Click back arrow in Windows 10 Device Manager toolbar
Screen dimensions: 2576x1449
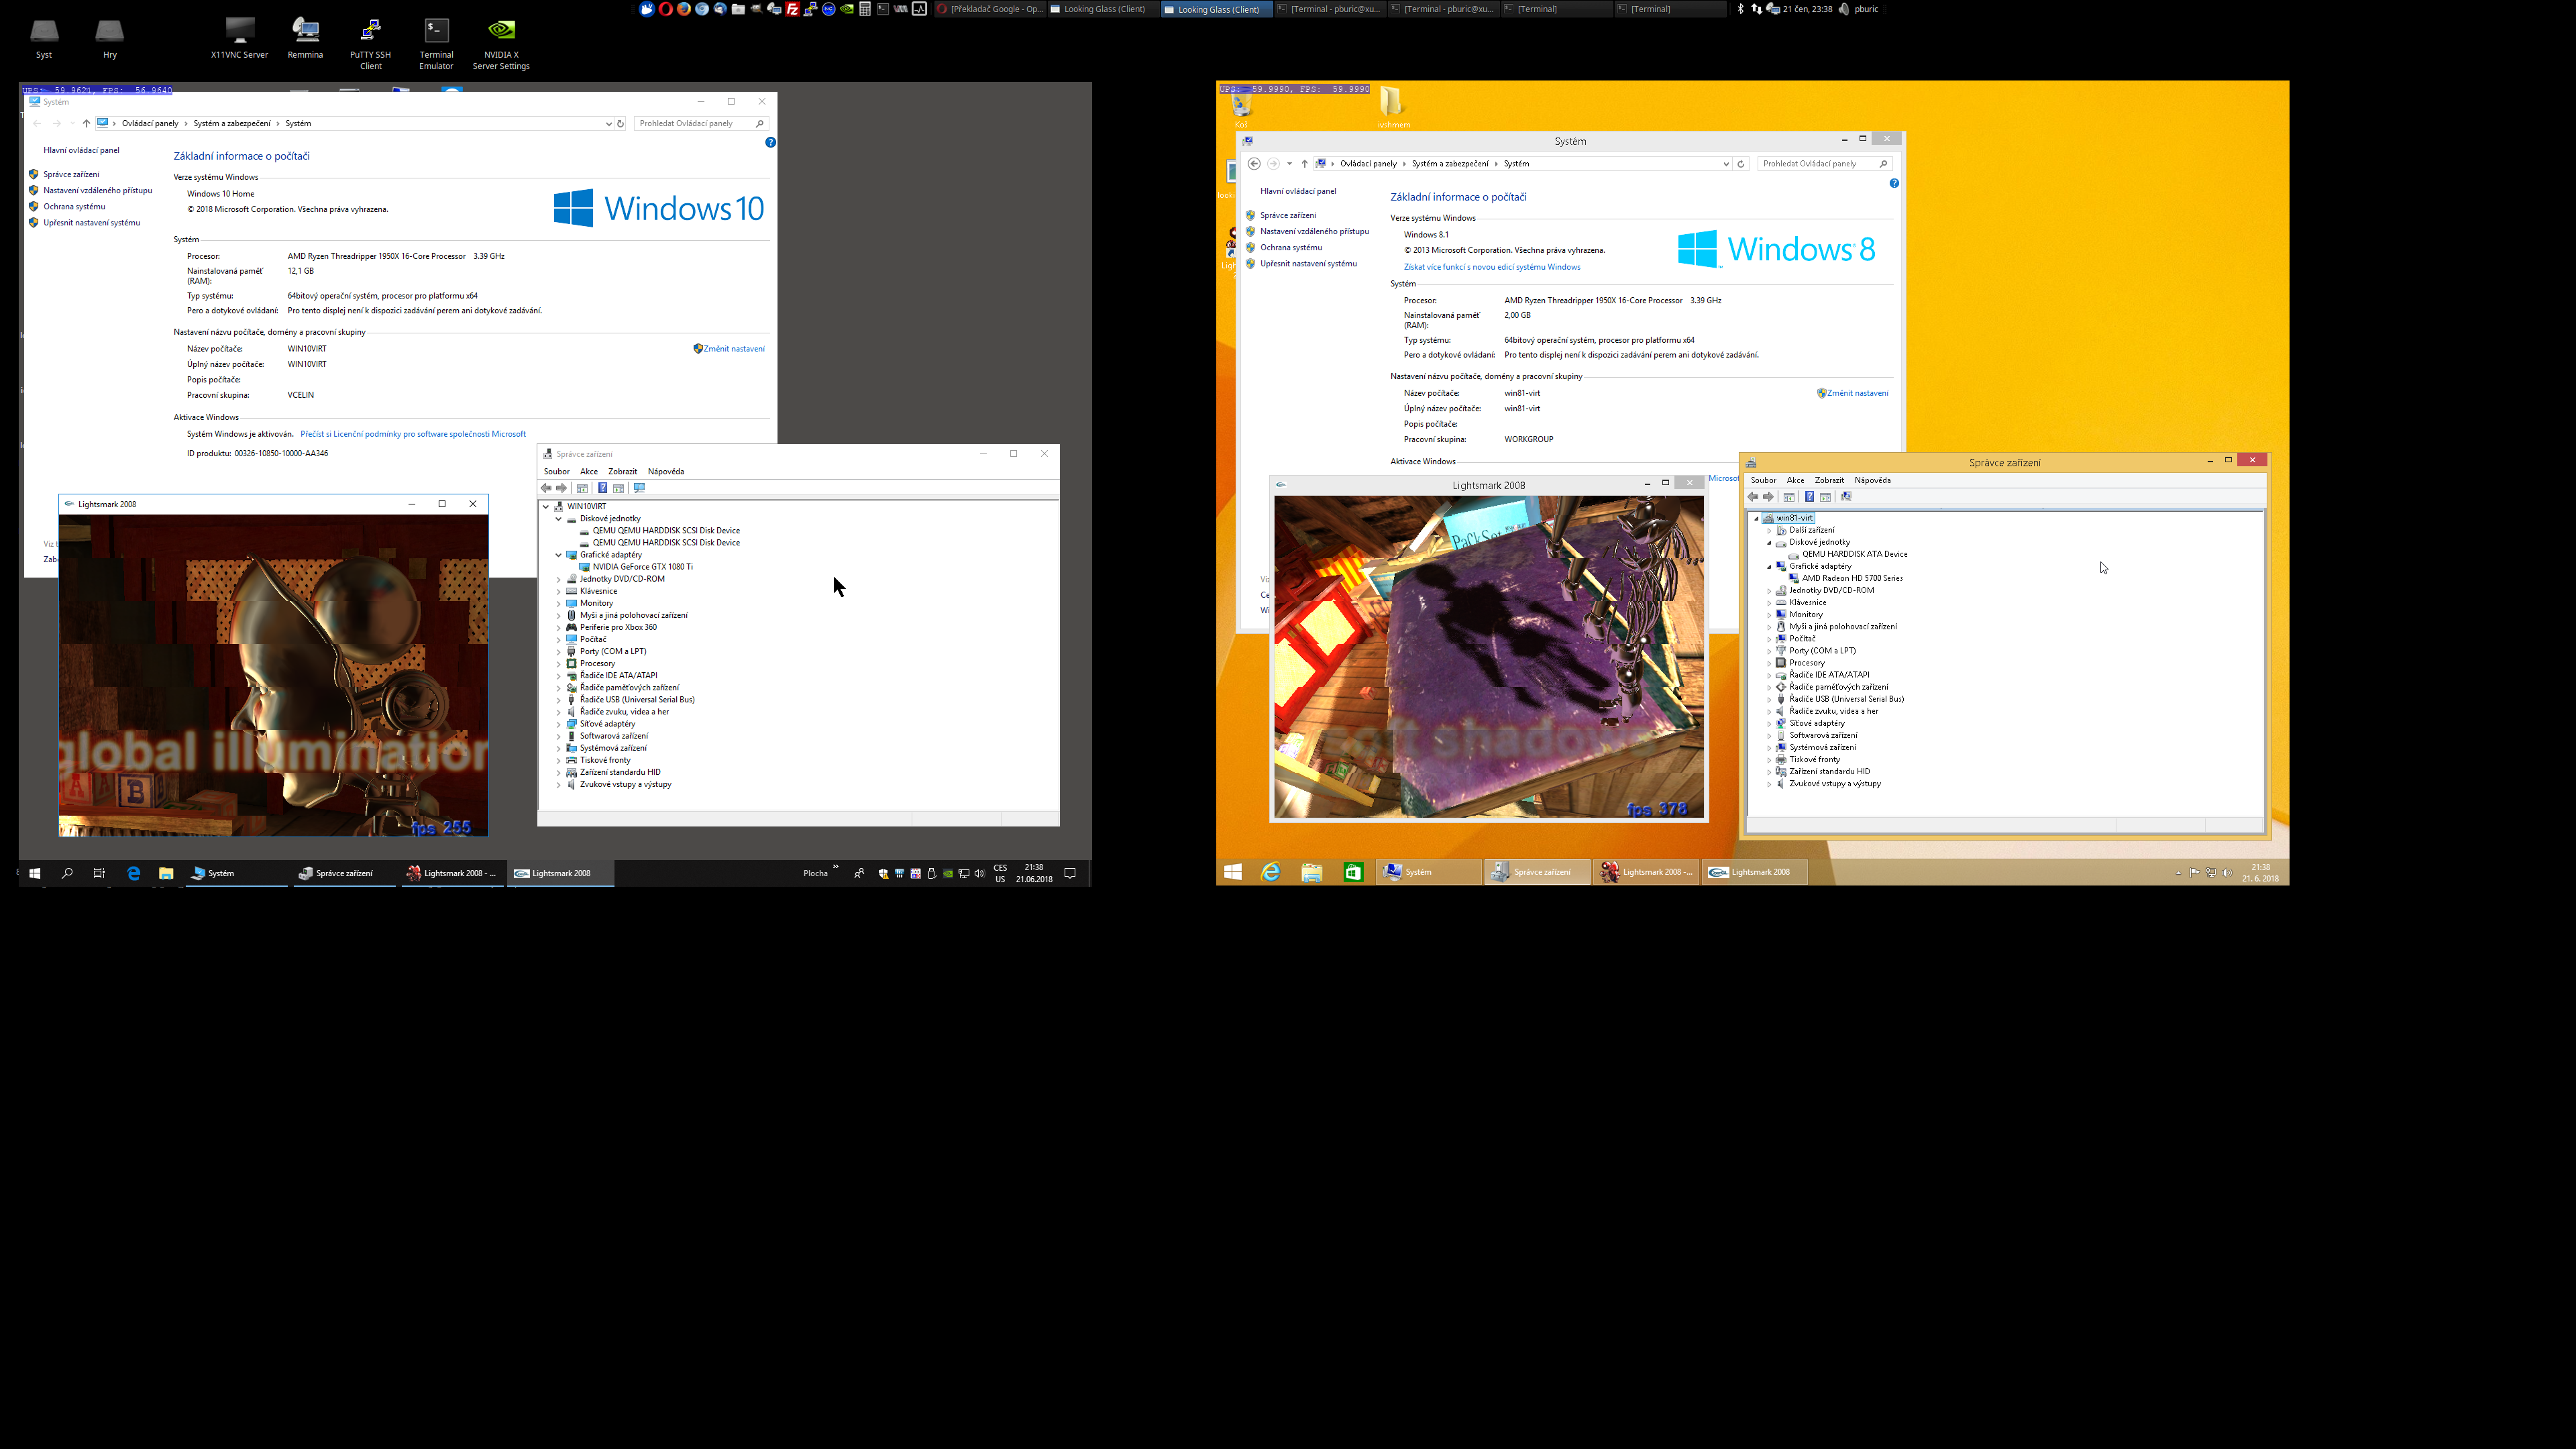(x=546, y=488)
